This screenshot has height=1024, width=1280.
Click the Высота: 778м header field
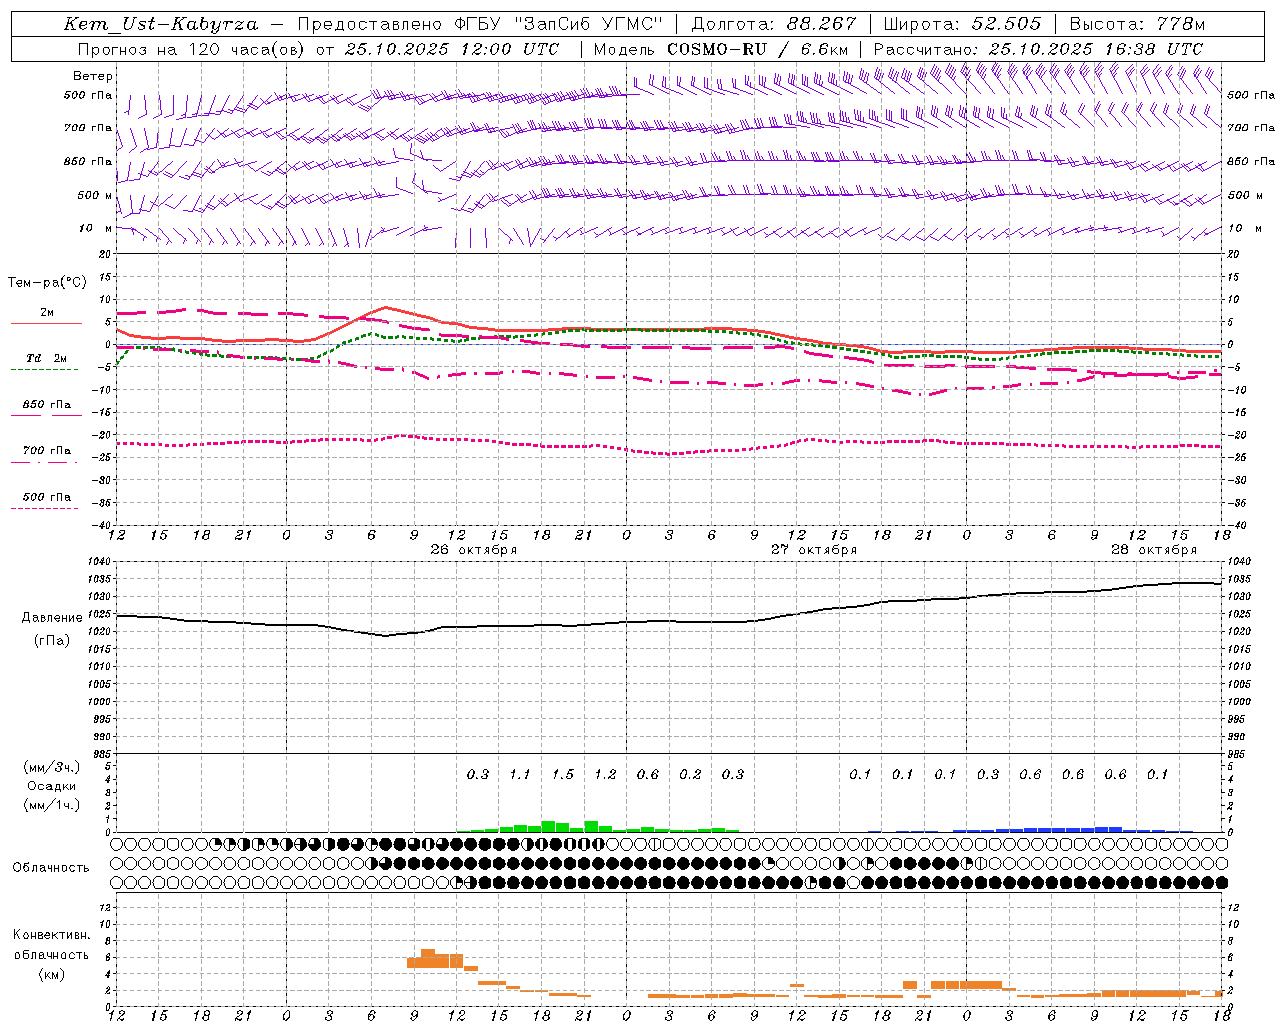tap(1137, 24)
